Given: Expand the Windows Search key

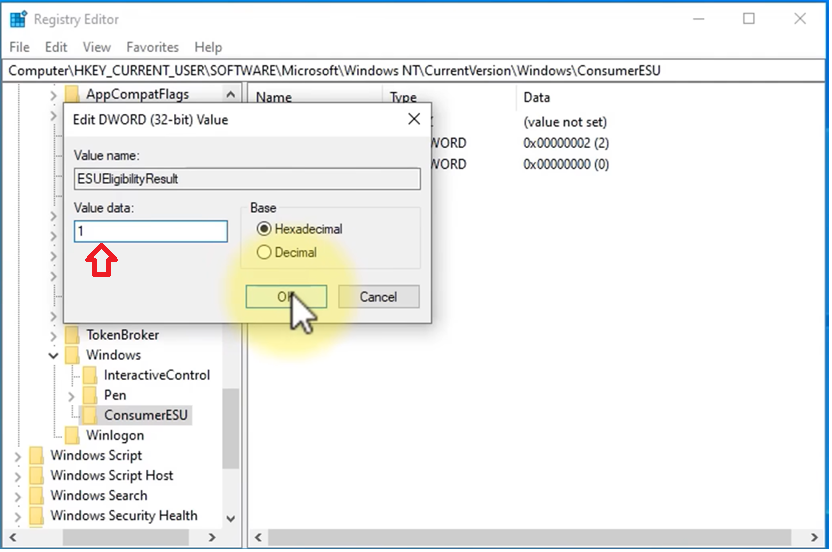Looking at the screenshot, I should [18, 497].
